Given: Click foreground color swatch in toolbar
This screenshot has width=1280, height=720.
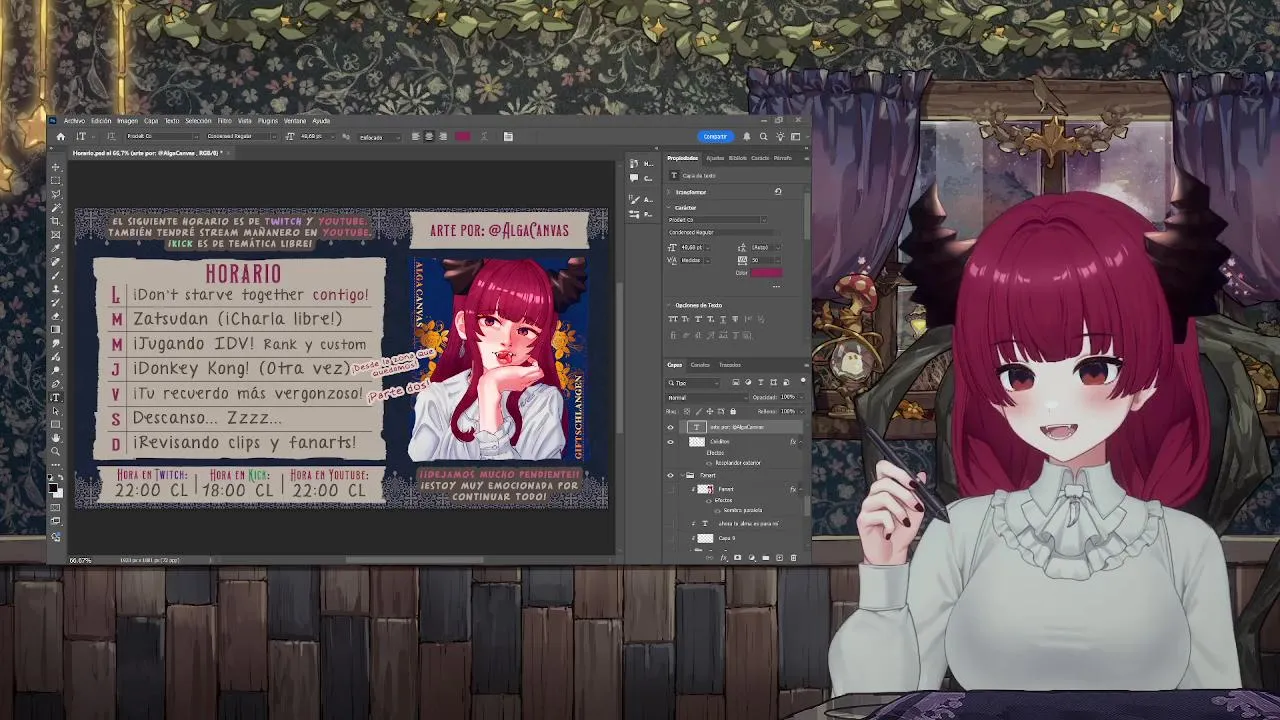Looking at the screenshot, I should click(52, 487).
